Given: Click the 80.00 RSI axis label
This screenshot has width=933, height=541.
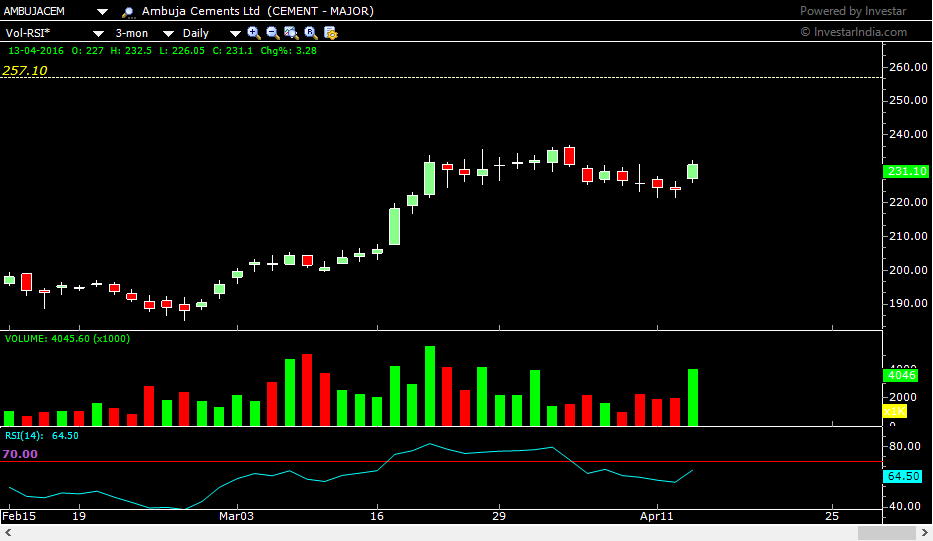Looking at the screenshot, I should tap(904, 446).
